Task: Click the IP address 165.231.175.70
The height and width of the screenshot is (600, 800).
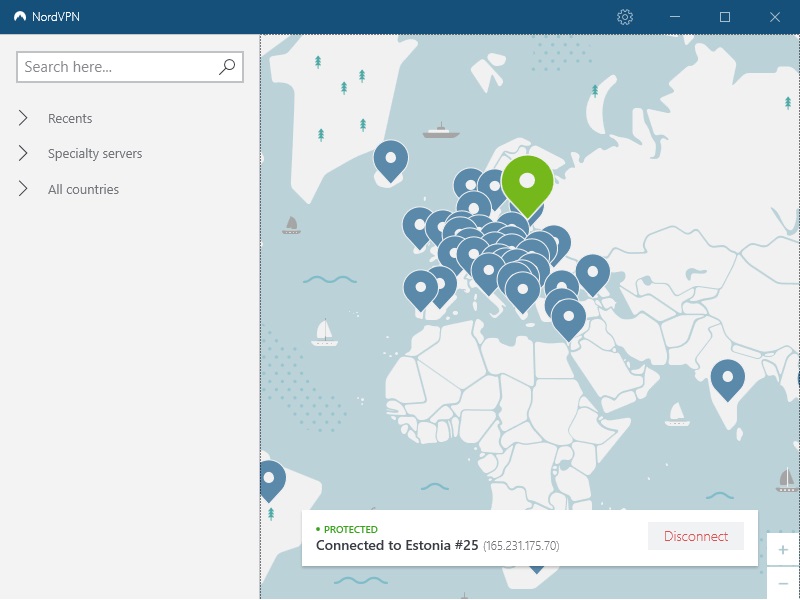Action: (x=521, y=546)
